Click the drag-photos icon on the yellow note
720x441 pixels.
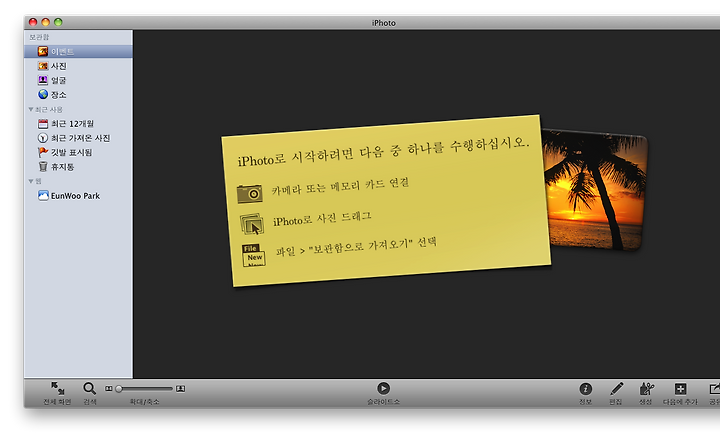click(252, 224)
